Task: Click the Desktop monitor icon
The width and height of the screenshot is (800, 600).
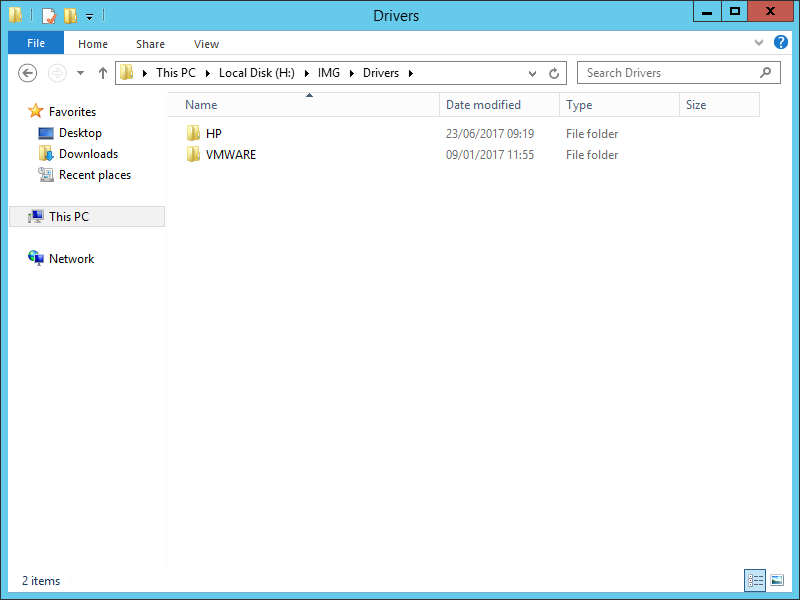Action: tap(46, 133)
